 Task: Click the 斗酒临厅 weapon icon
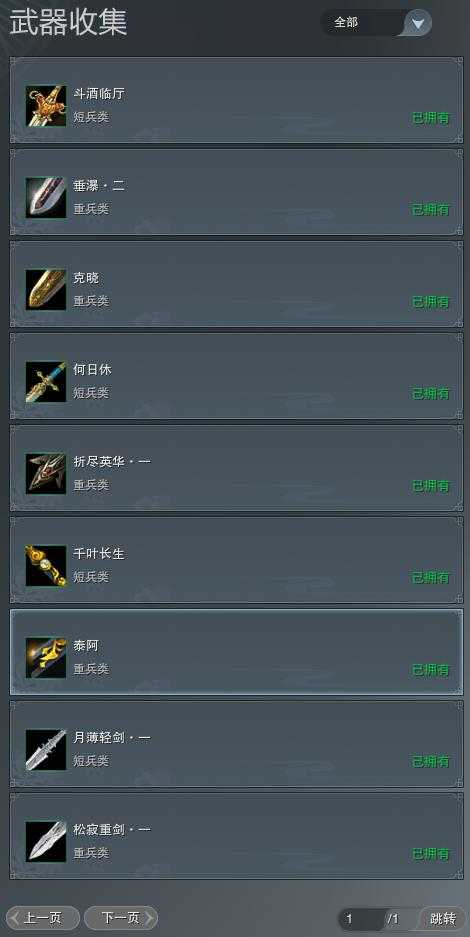click(46, 106)
